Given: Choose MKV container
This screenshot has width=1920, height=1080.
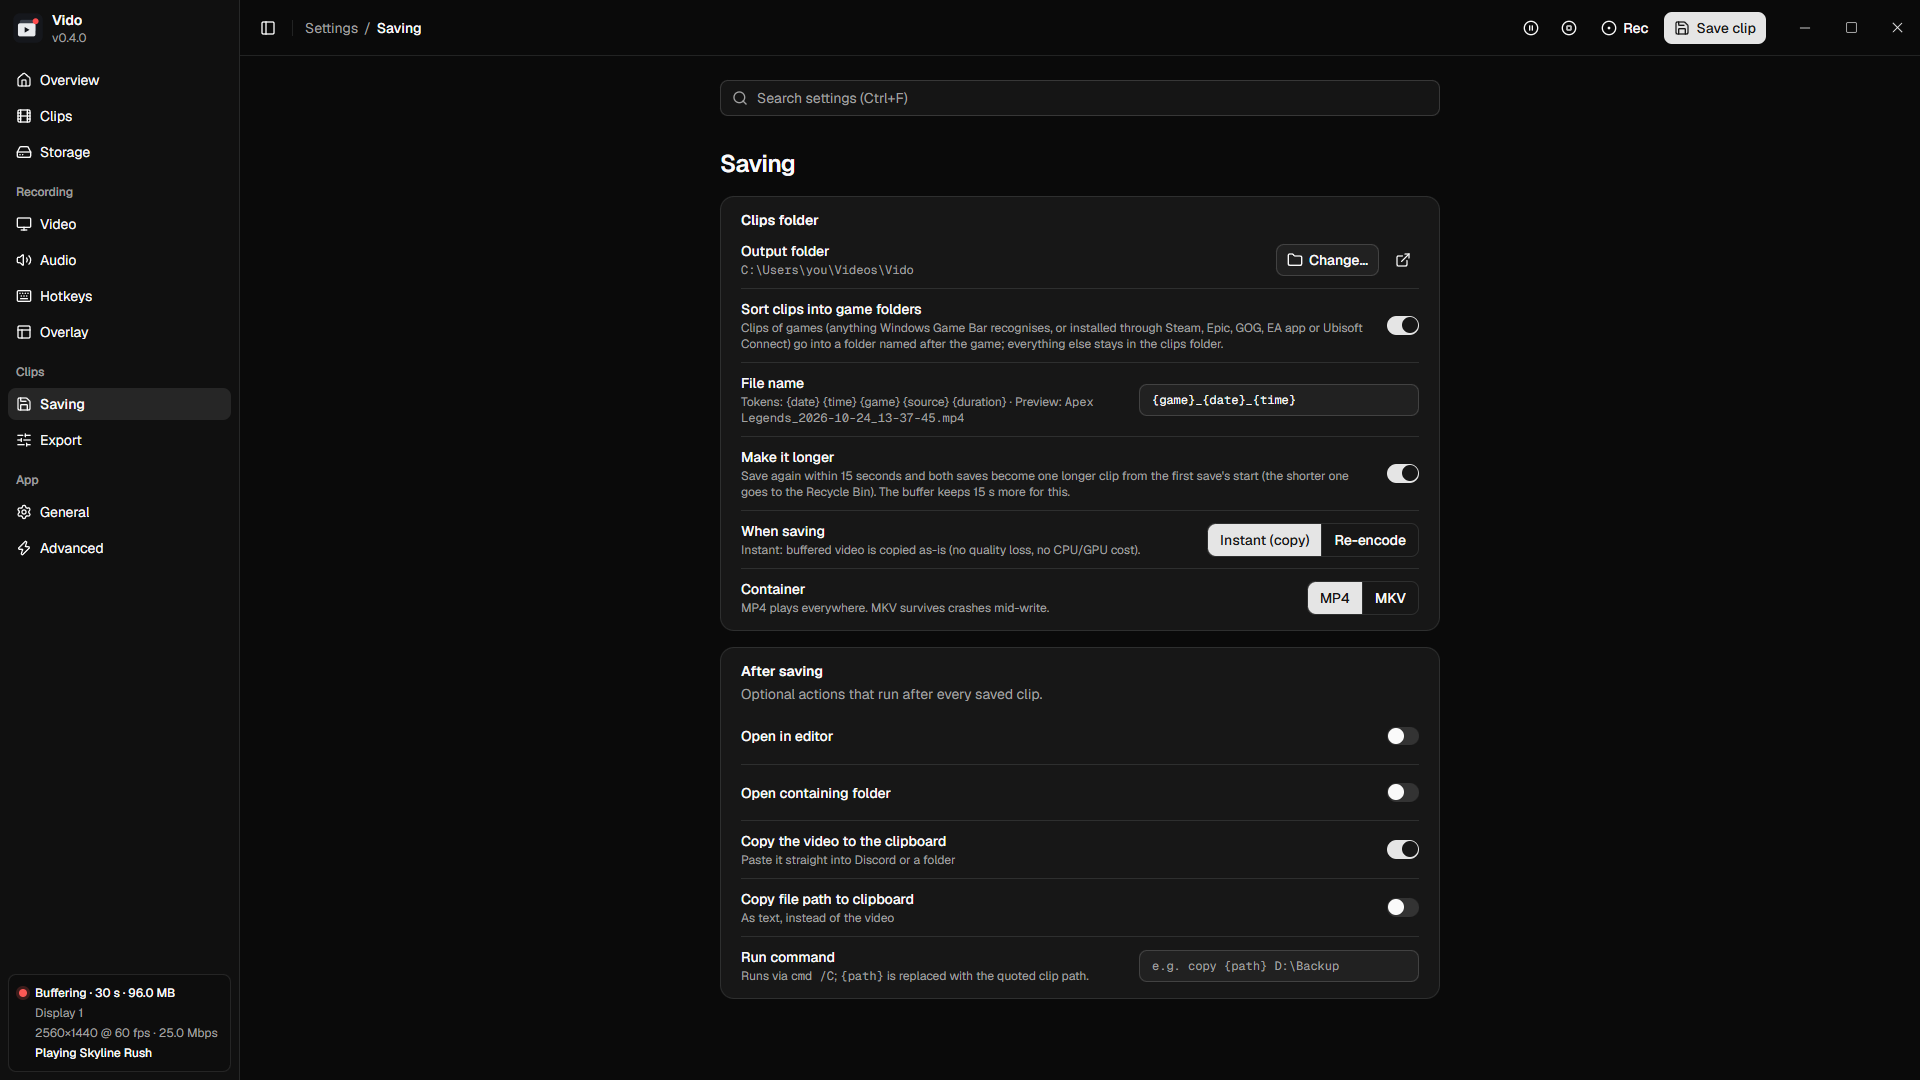Looking at the screenshot, I should [1390, 598].
